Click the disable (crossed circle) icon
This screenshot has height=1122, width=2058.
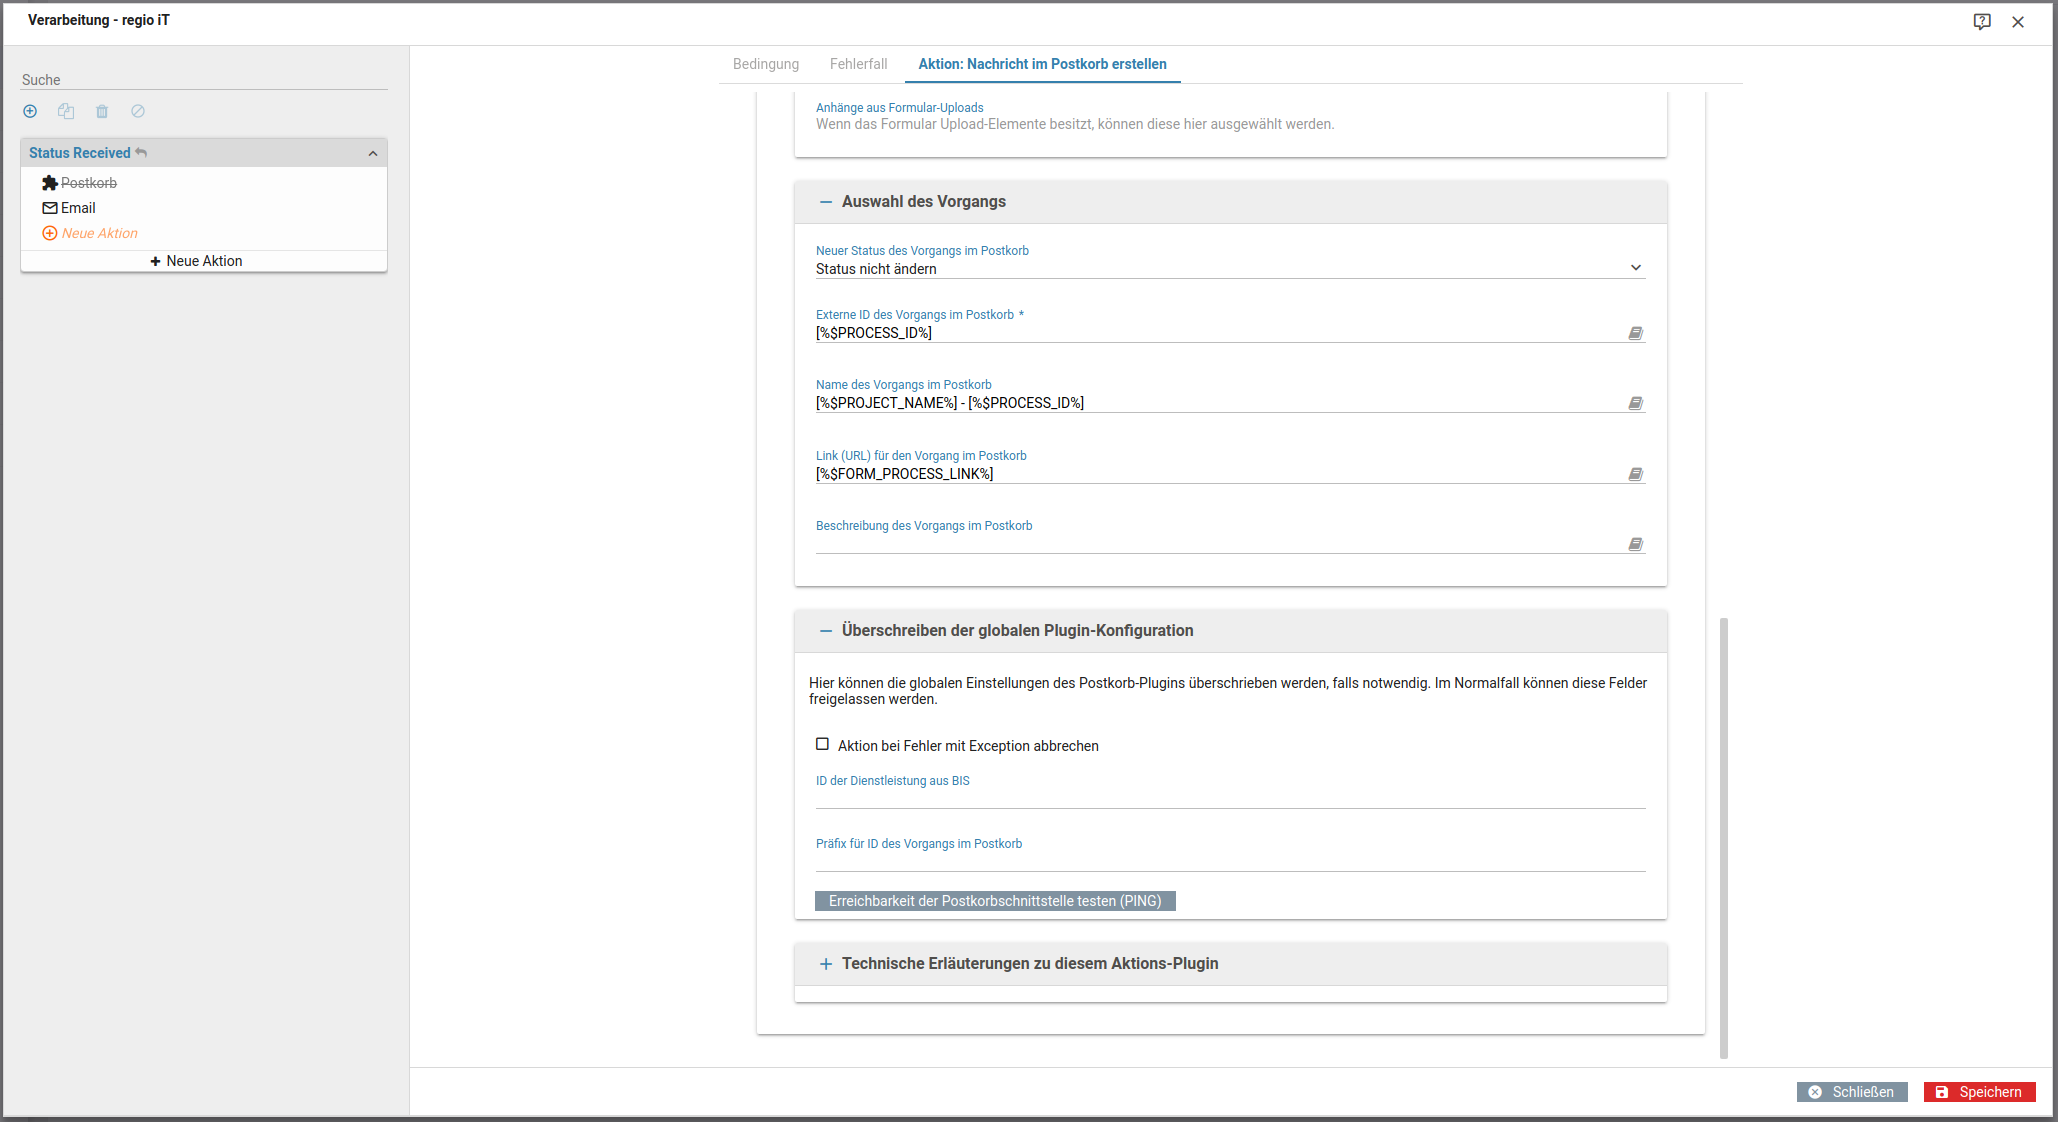click(x=138, y=111)
